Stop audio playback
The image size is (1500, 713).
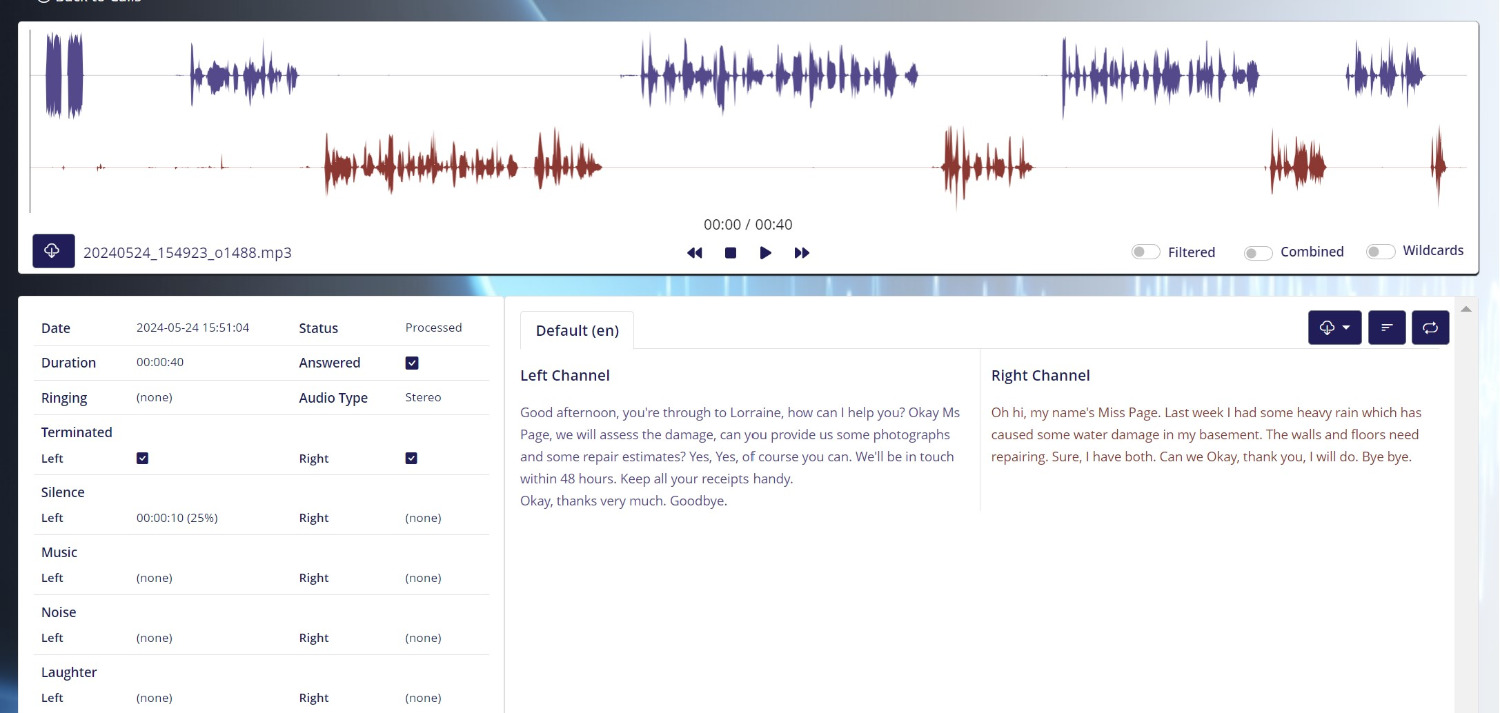730,253
